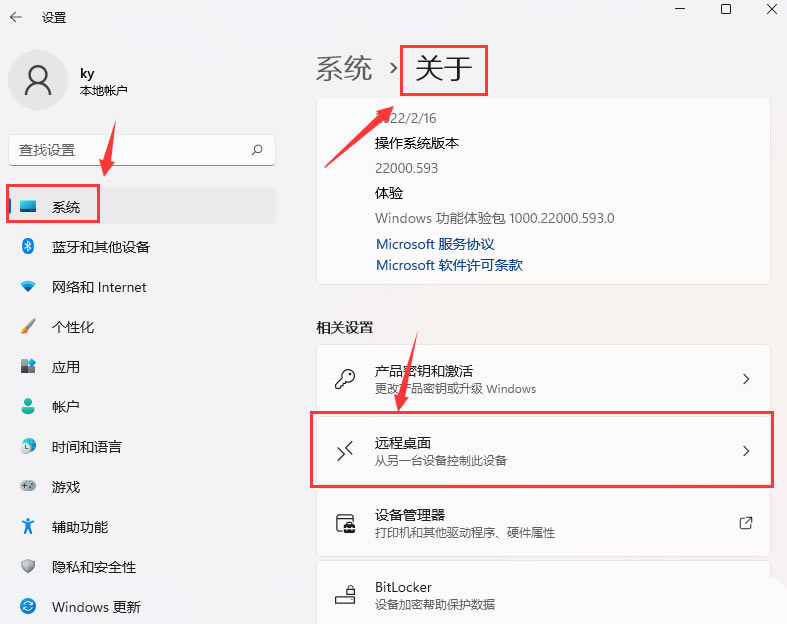Open 远程桌面 using its right chevron
This screenshot has width=787, height=624.
click(x=746, y=451)
